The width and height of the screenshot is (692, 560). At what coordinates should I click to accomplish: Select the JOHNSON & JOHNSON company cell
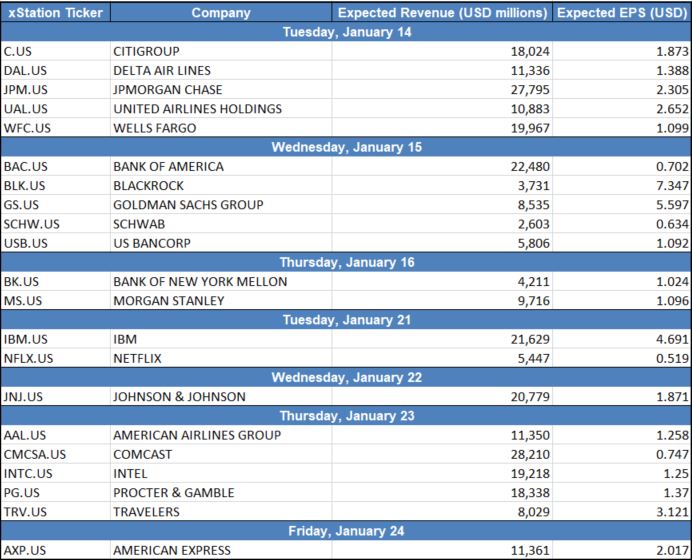179,397
